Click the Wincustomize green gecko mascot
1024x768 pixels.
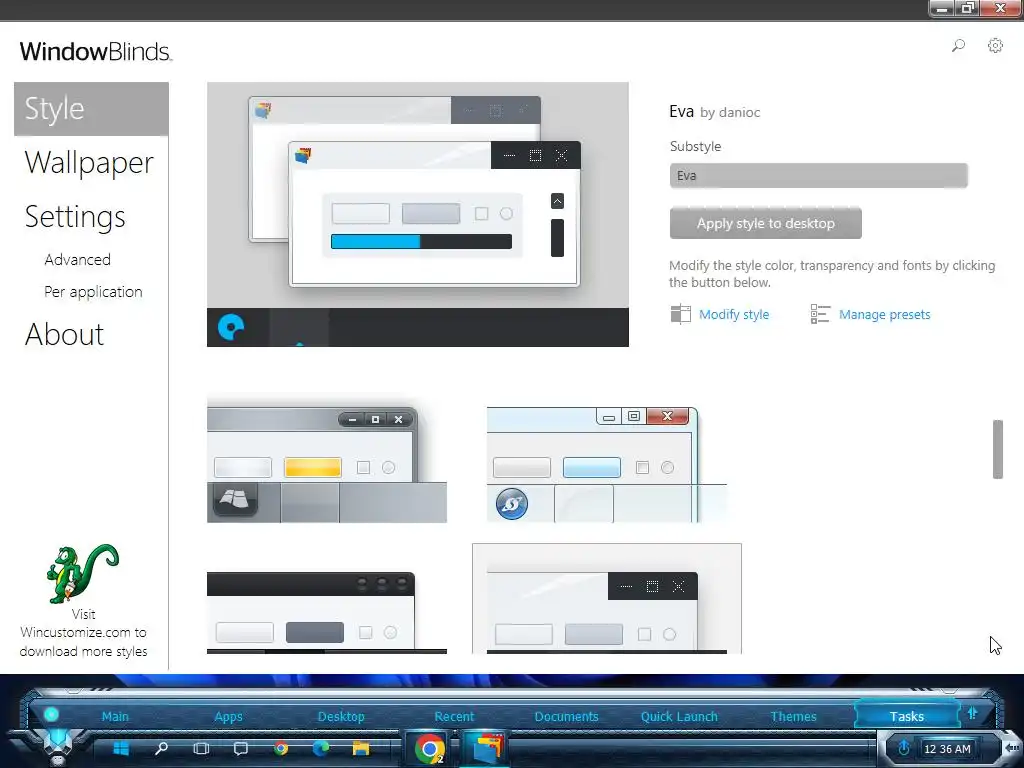pyautogui.click(x=83, y=573)
